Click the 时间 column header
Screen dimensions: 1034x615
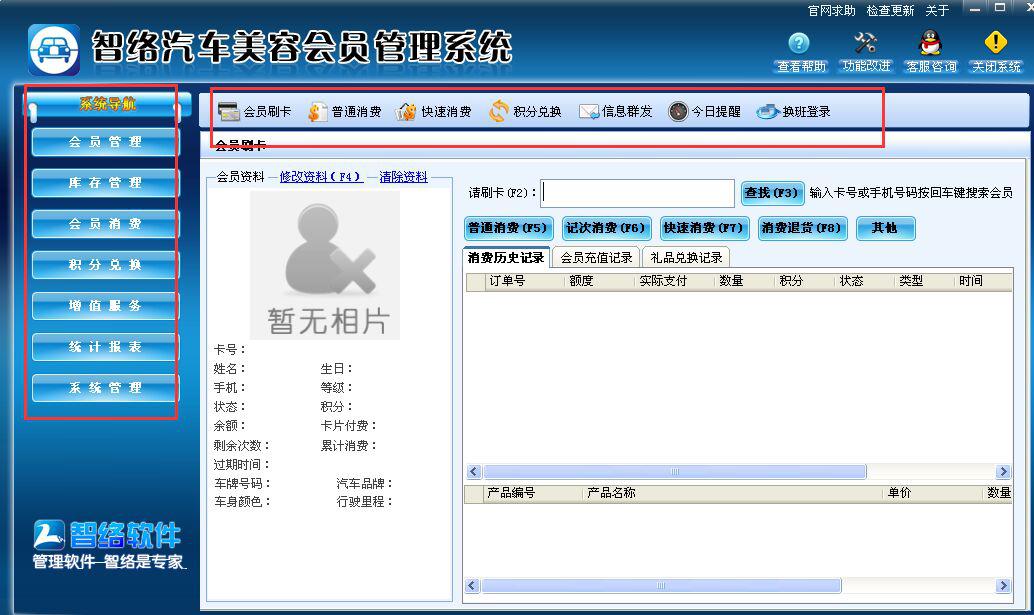[x=984, y=281]
